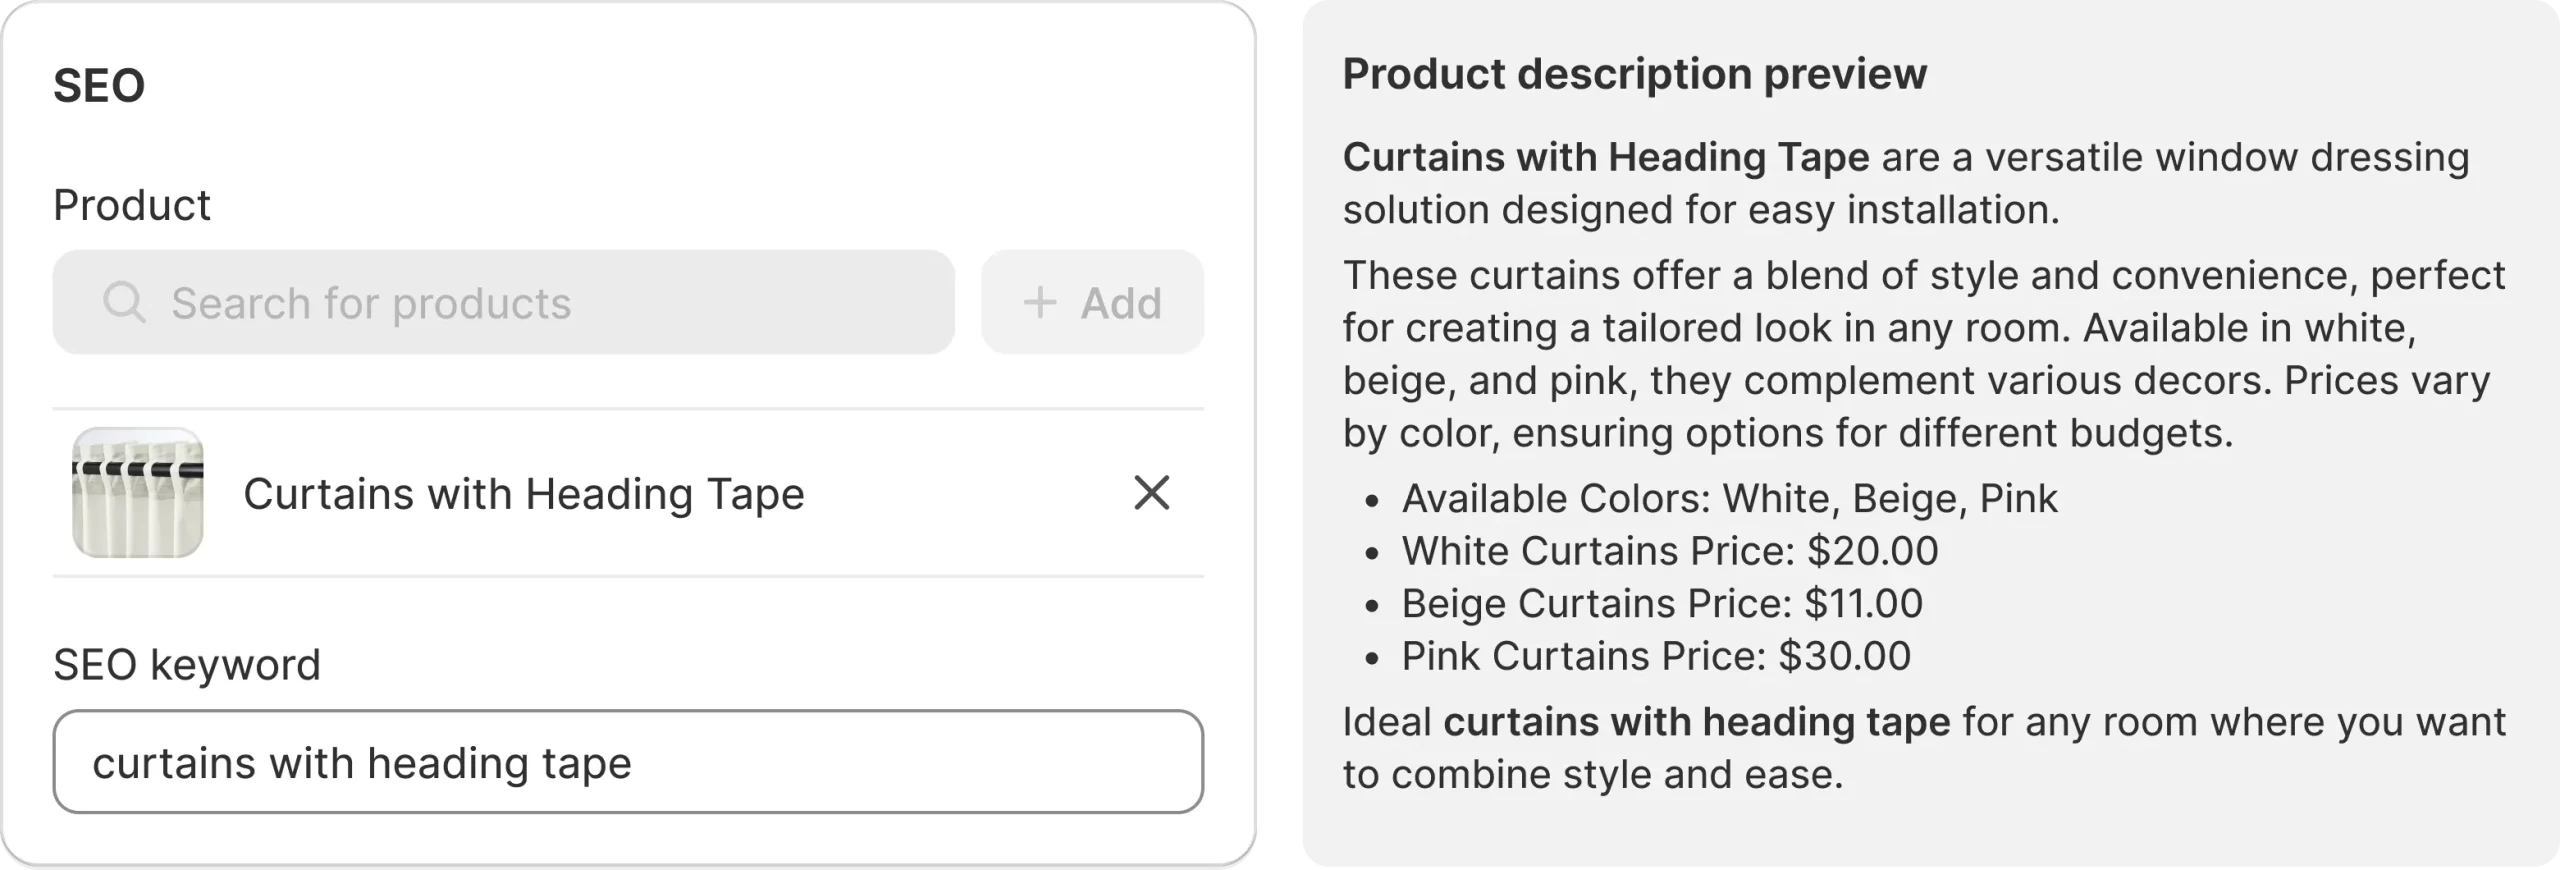The image size is (2560, 870).
Task: Click the Product section label
Action: (x=133, y=204)
